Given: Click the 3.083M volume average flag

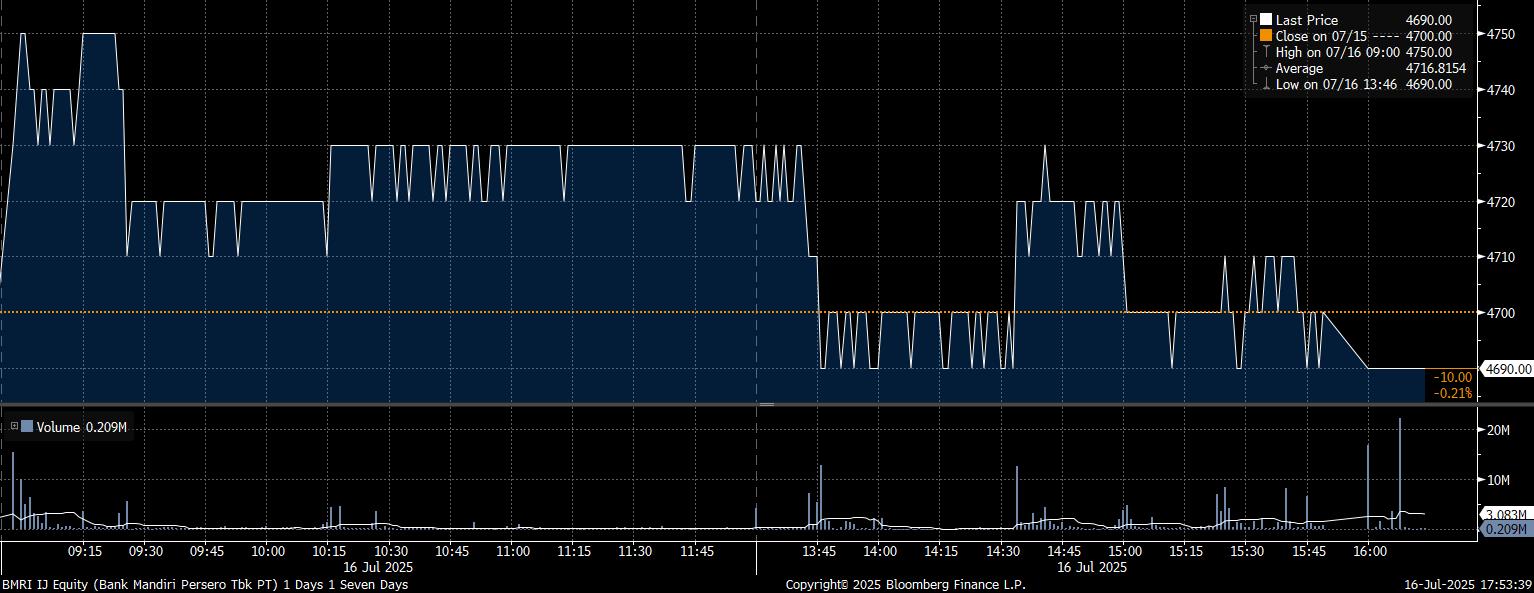Looking at the screenshot, I should 1506,515.
